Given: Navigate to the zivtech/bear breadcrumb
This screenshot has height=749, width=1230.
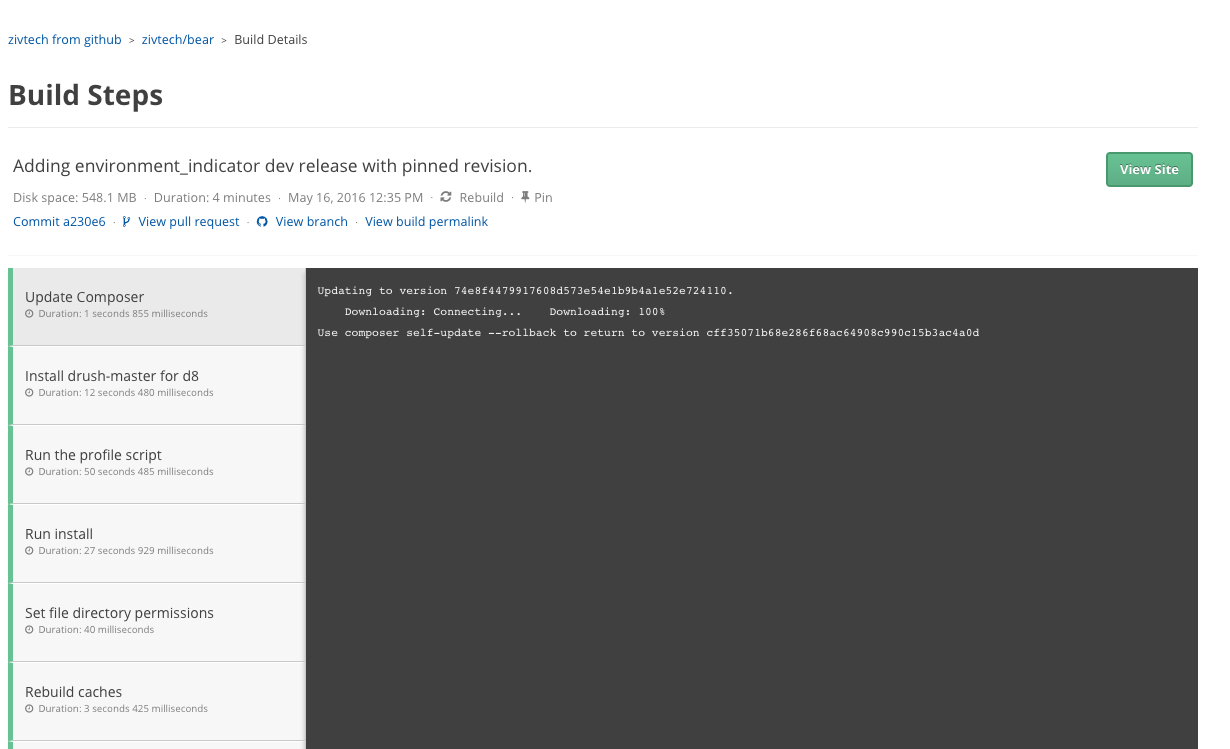Looking at the screenshot, I should [178, 40].
